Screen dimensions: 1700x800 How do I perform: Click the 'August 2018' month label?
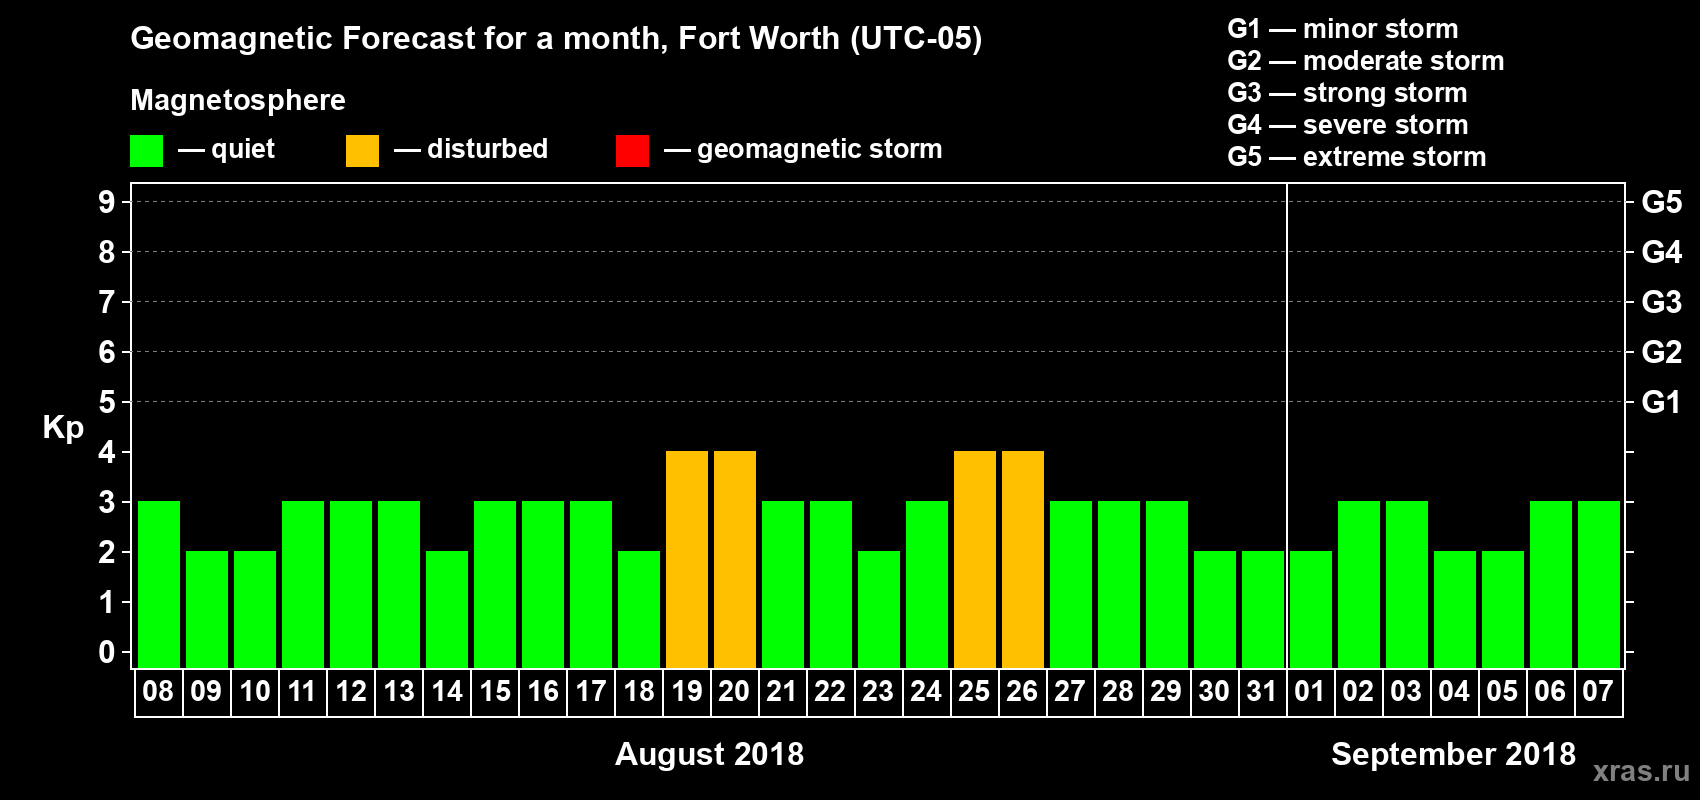point(709,754)
